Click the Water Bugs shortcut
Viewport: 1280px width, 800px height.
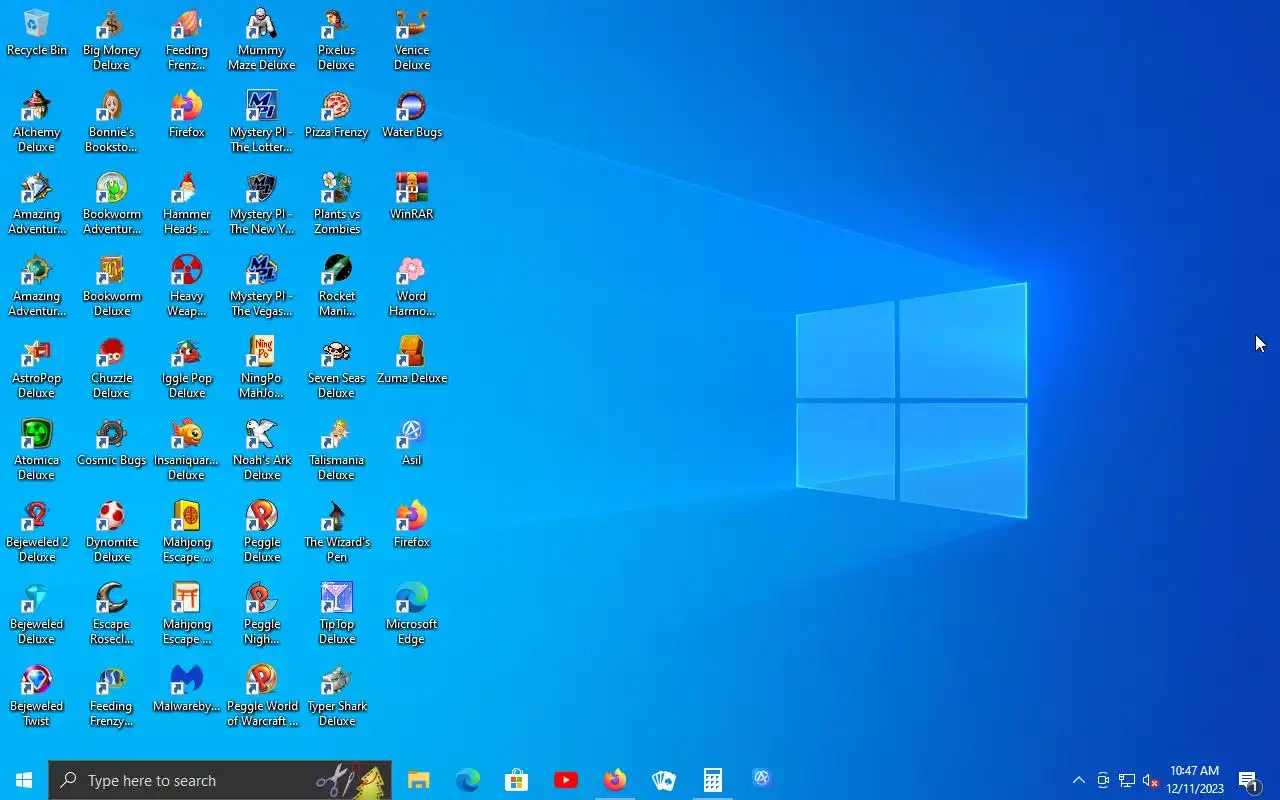click(x=412, y=115)
